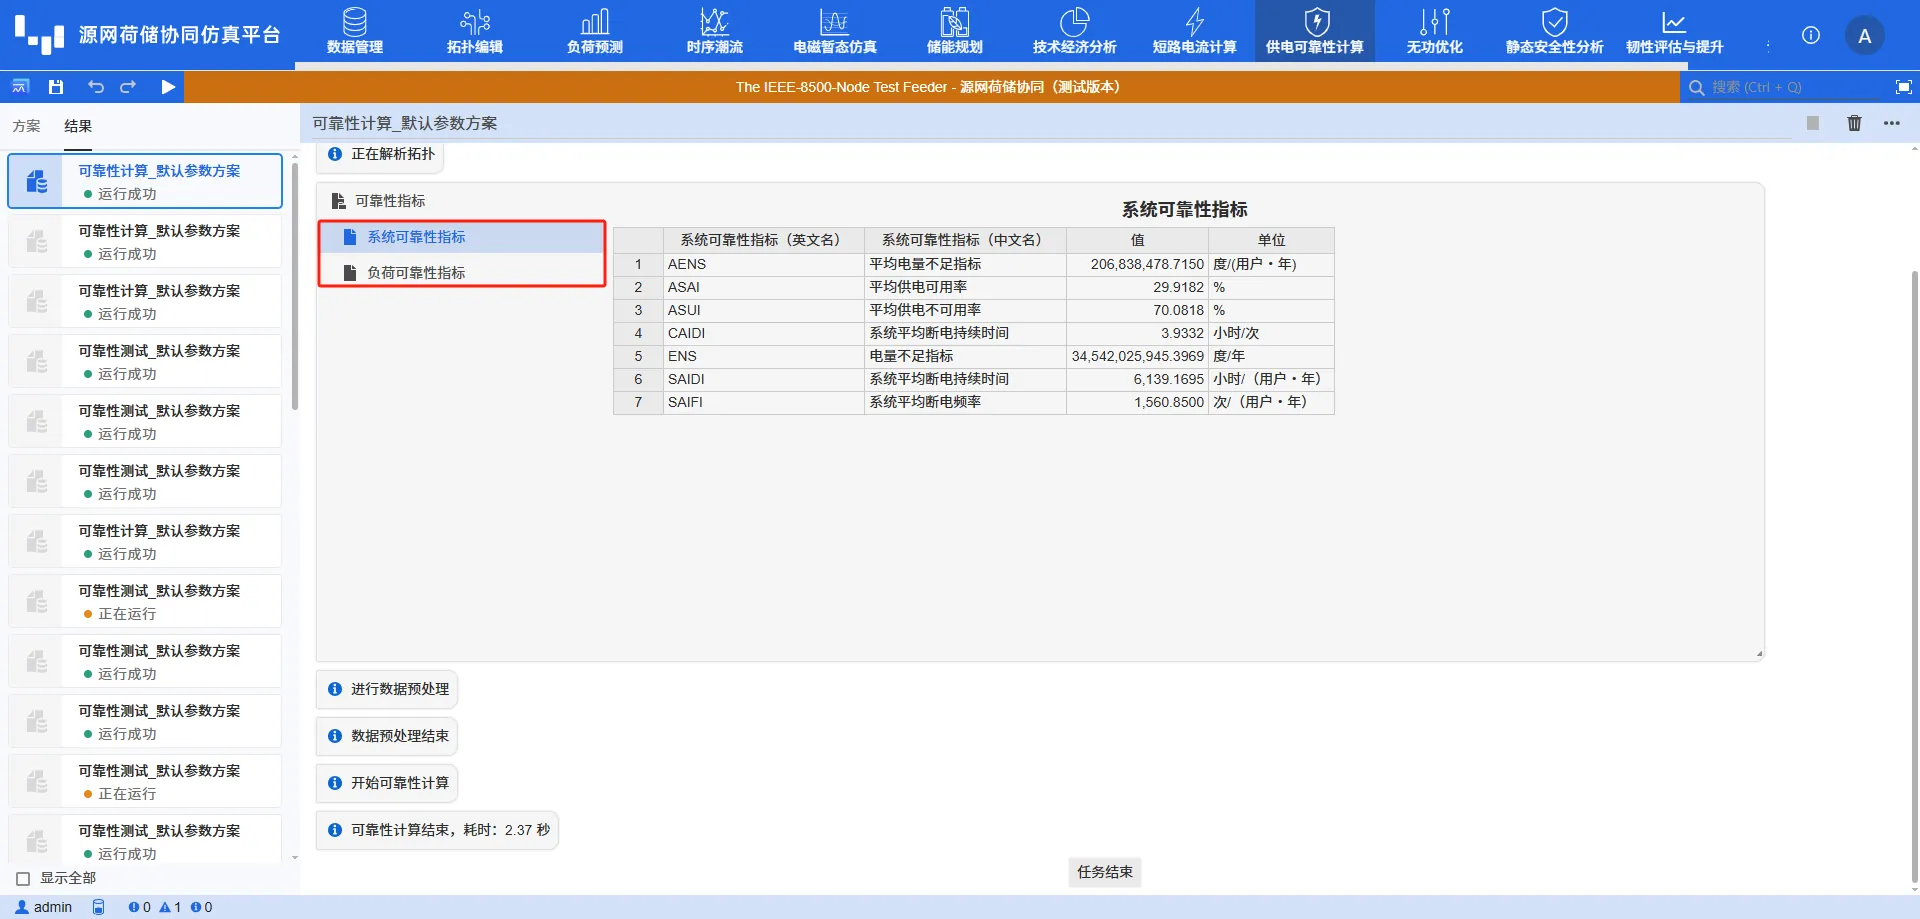Launch 短路电流计算 short-circuit calculation
Image resolution: width=1920 pixels, height=919 pixels.
[x=1194, y=30]
